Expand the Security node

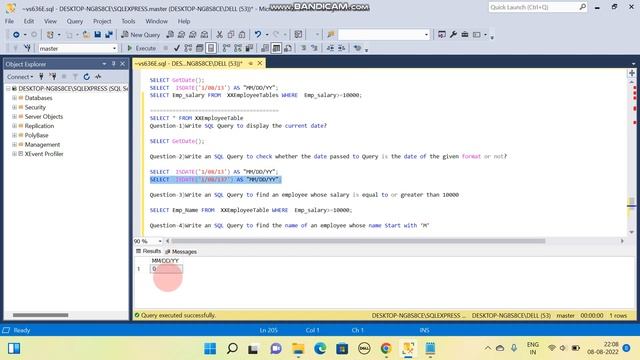(x=14, y=107)
